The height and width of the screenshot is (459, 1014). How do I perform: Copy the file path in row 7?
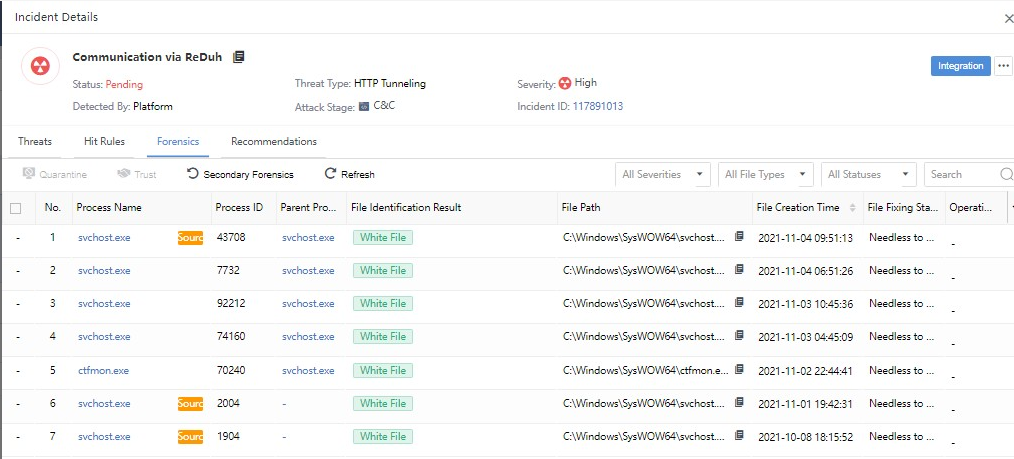(739, 436)
